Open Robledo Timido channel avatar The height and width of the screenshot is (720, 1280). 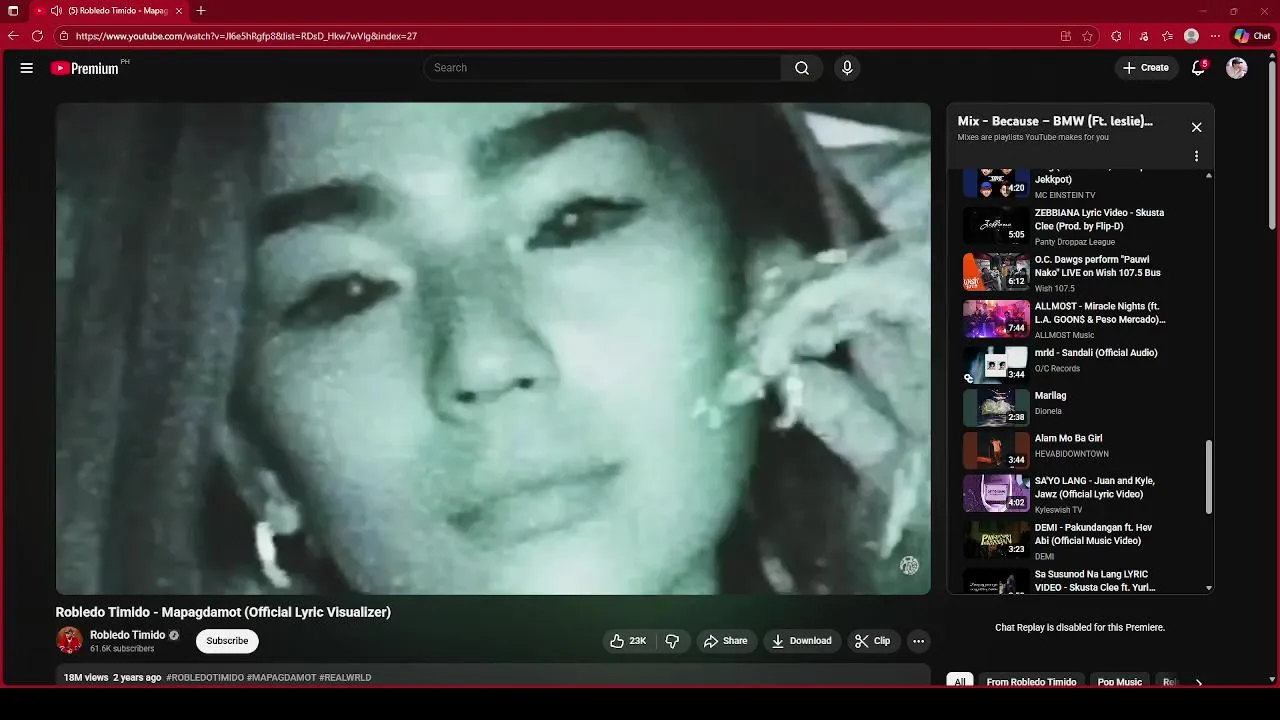click(x=69, y=640)
